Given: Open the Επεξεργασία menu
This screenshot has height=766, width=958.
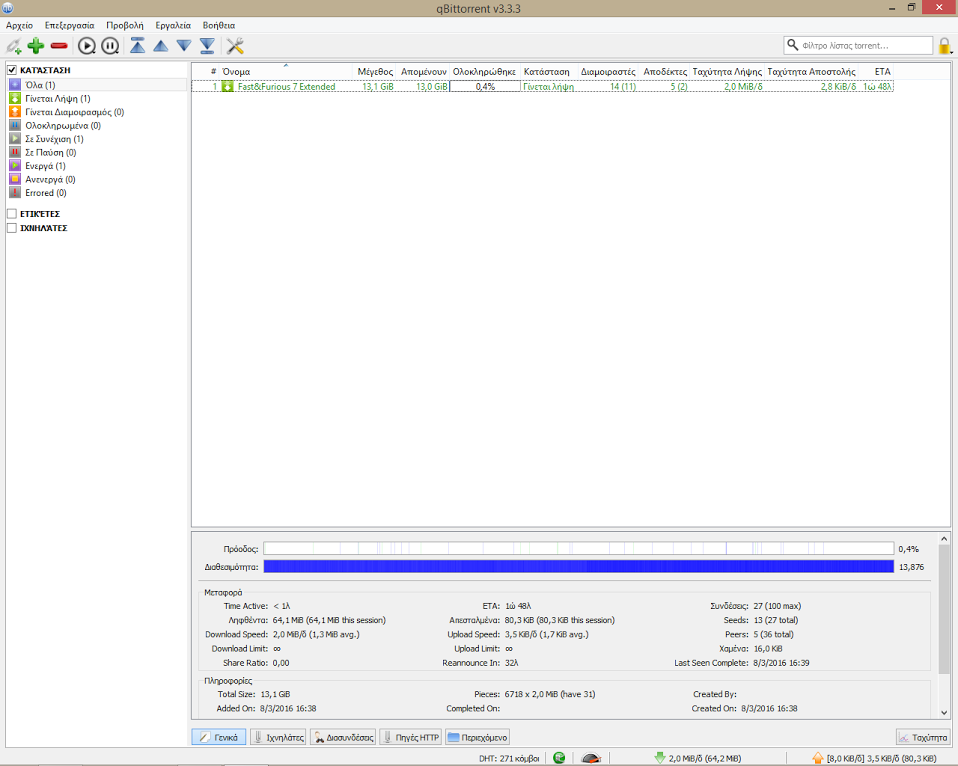Looking at the screenshot, I should pyautogui.click(x=70, y=25).
